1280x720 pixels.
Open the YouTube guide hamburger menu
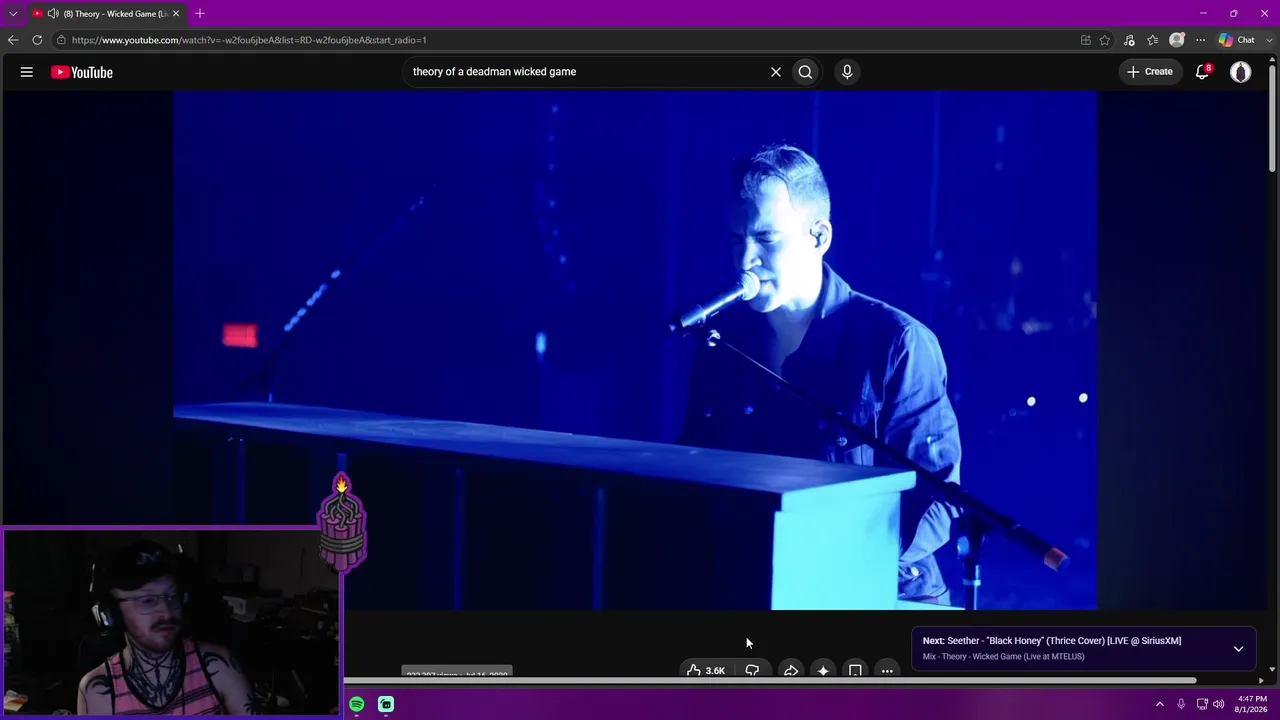(27, 72)
